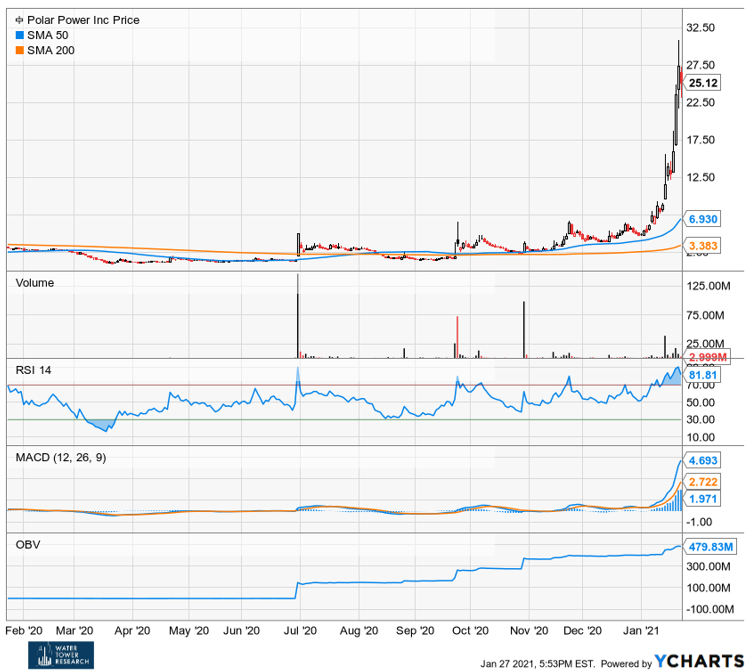Click the Water Tower Research logo
The width and height of the screenshot is (752, 672).
(x=61, y=655)
